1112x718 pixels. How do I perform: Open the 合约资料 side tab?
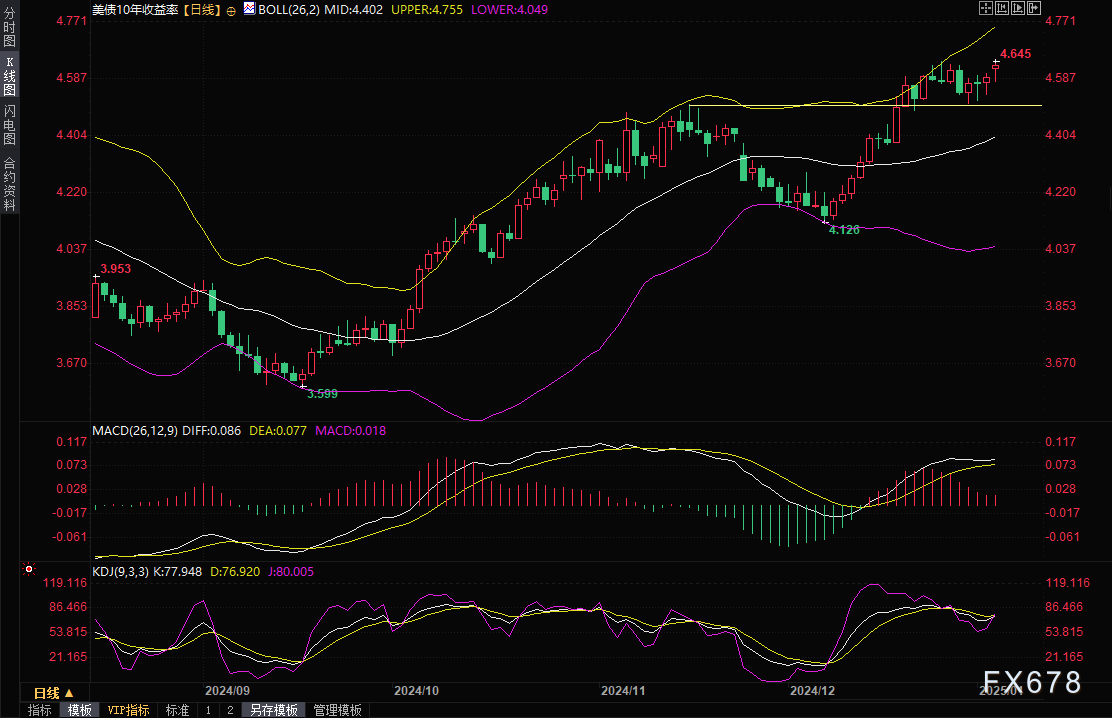(9, 184)
